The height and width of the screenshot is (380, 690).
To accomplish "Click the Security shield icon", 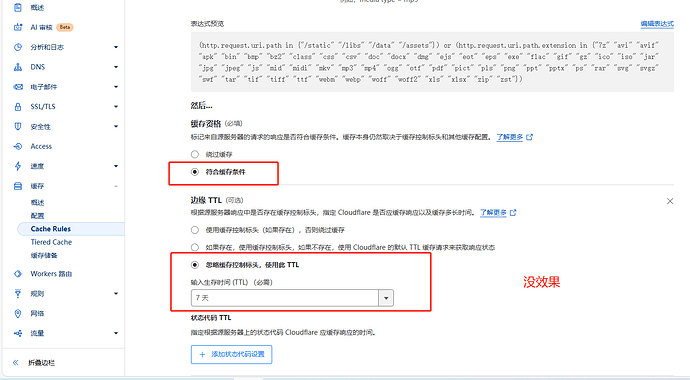I will [x=18, y=126].
